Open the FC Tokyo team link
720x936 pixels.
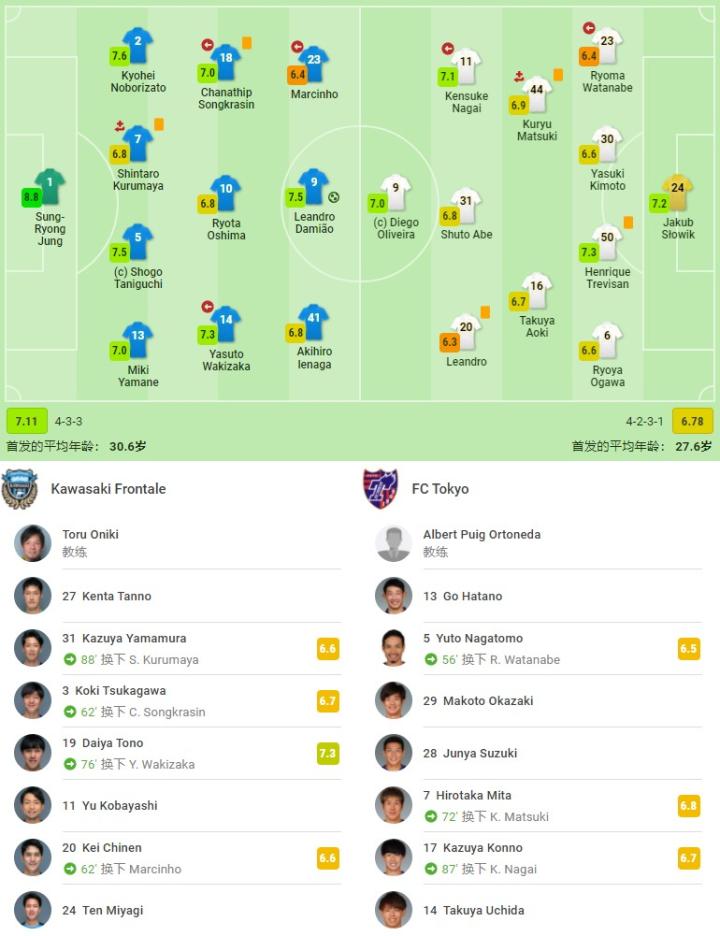pyautogui.click(x=440, y=489)
